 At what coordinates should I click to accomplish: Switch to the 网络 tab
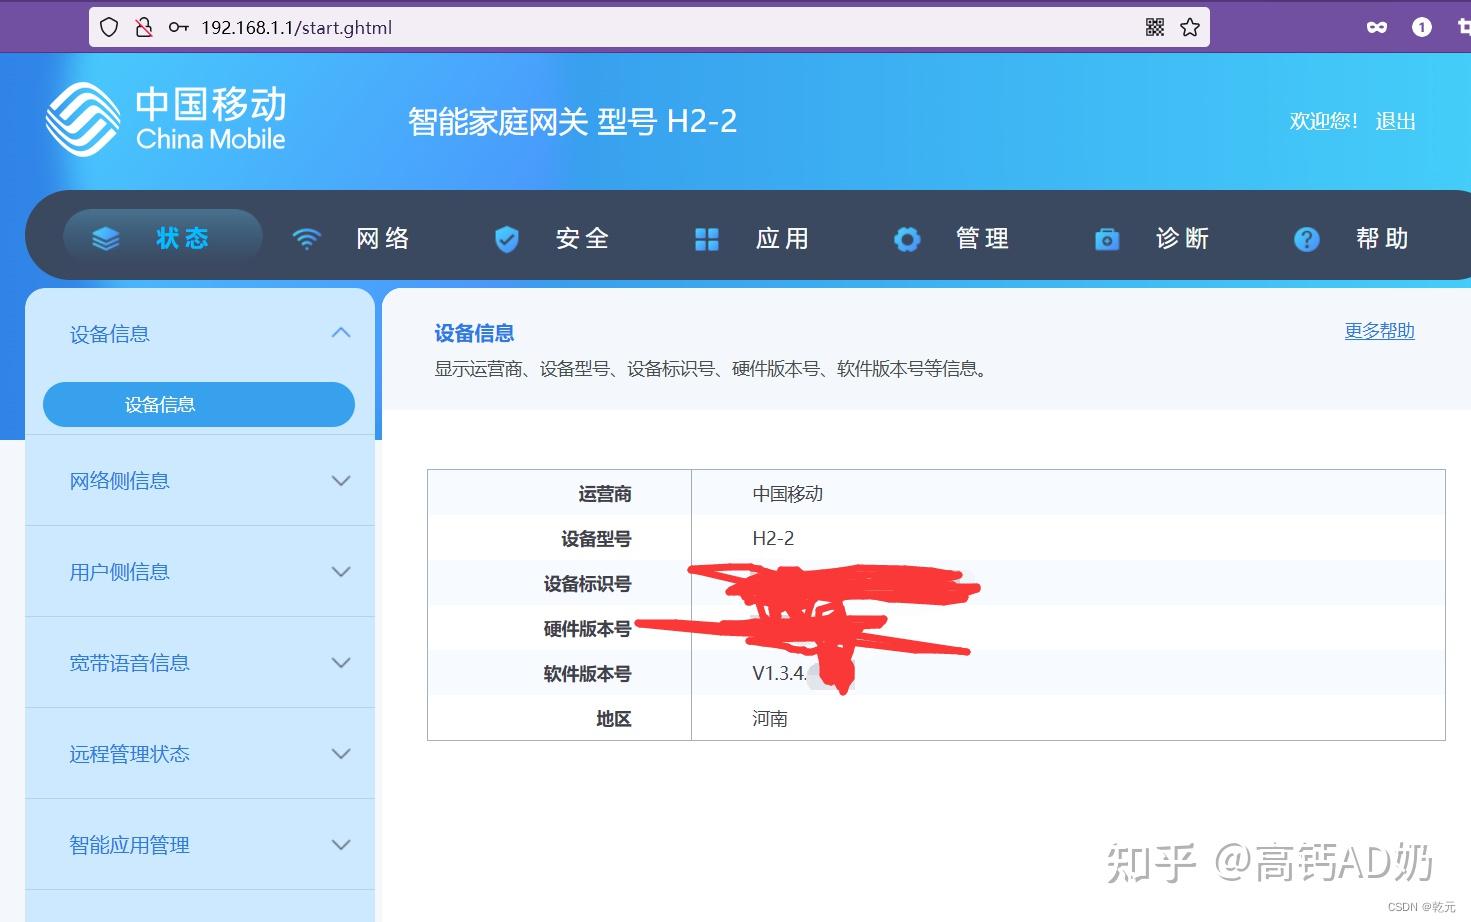[x=383, y=238]
